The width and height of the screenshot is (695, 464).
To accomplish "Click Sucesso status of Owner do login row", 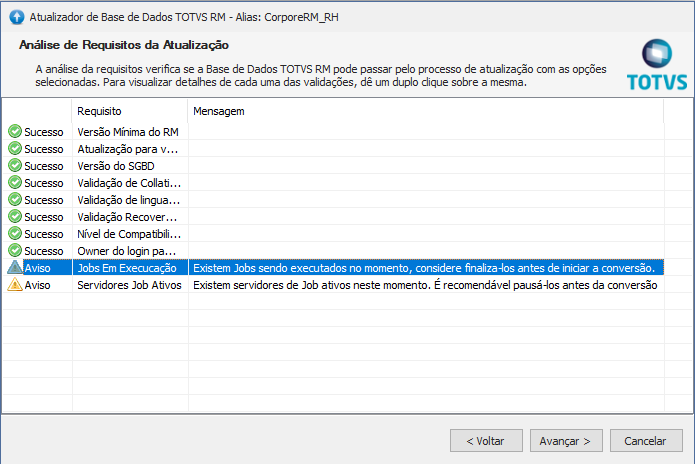I will (x=43, y=251).
